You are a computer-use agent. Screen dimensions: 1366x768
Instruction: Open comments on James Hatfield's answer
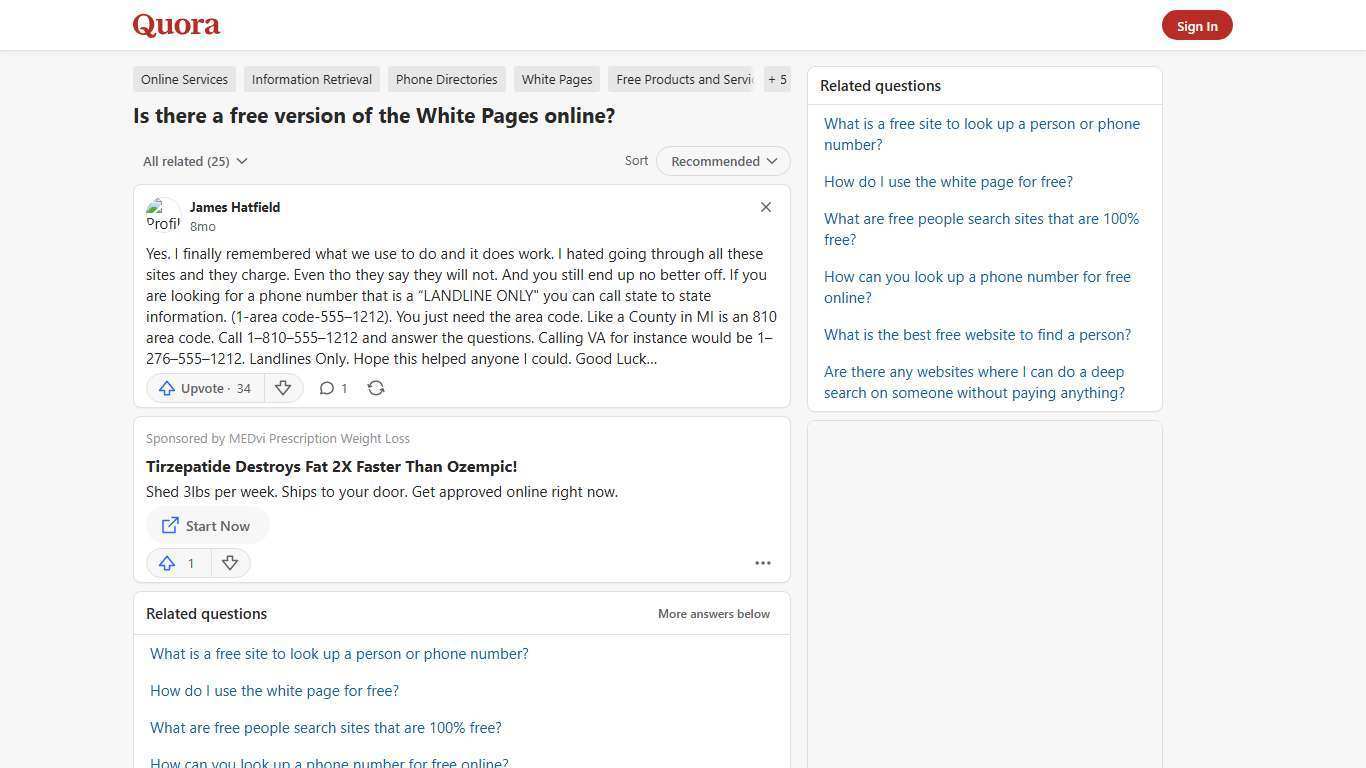(332, 388)
